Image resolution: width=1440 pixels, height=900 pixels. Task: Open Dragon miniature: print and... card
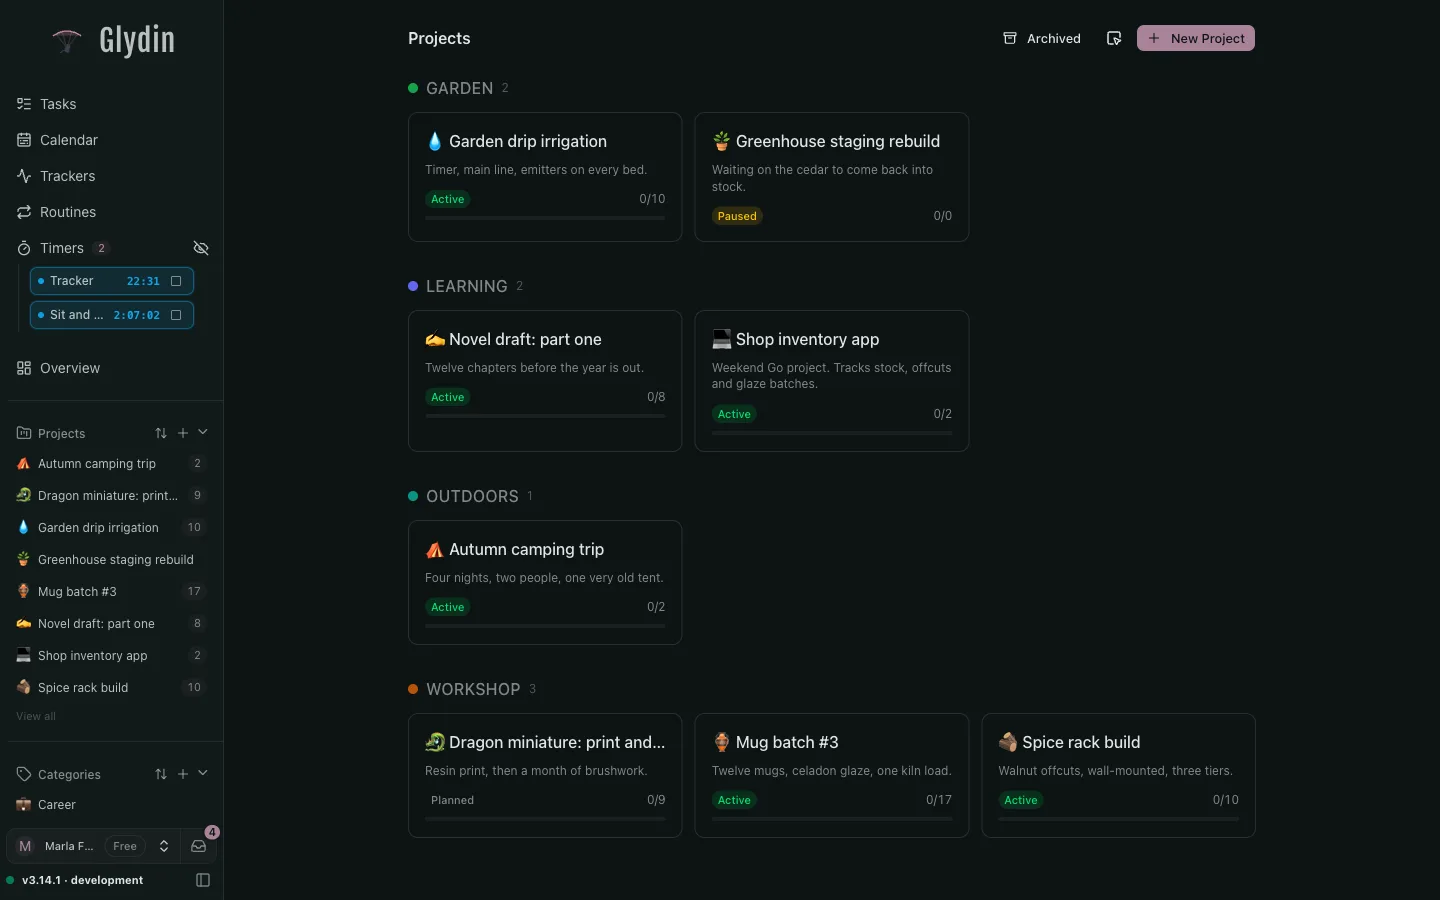pos(545,775)
